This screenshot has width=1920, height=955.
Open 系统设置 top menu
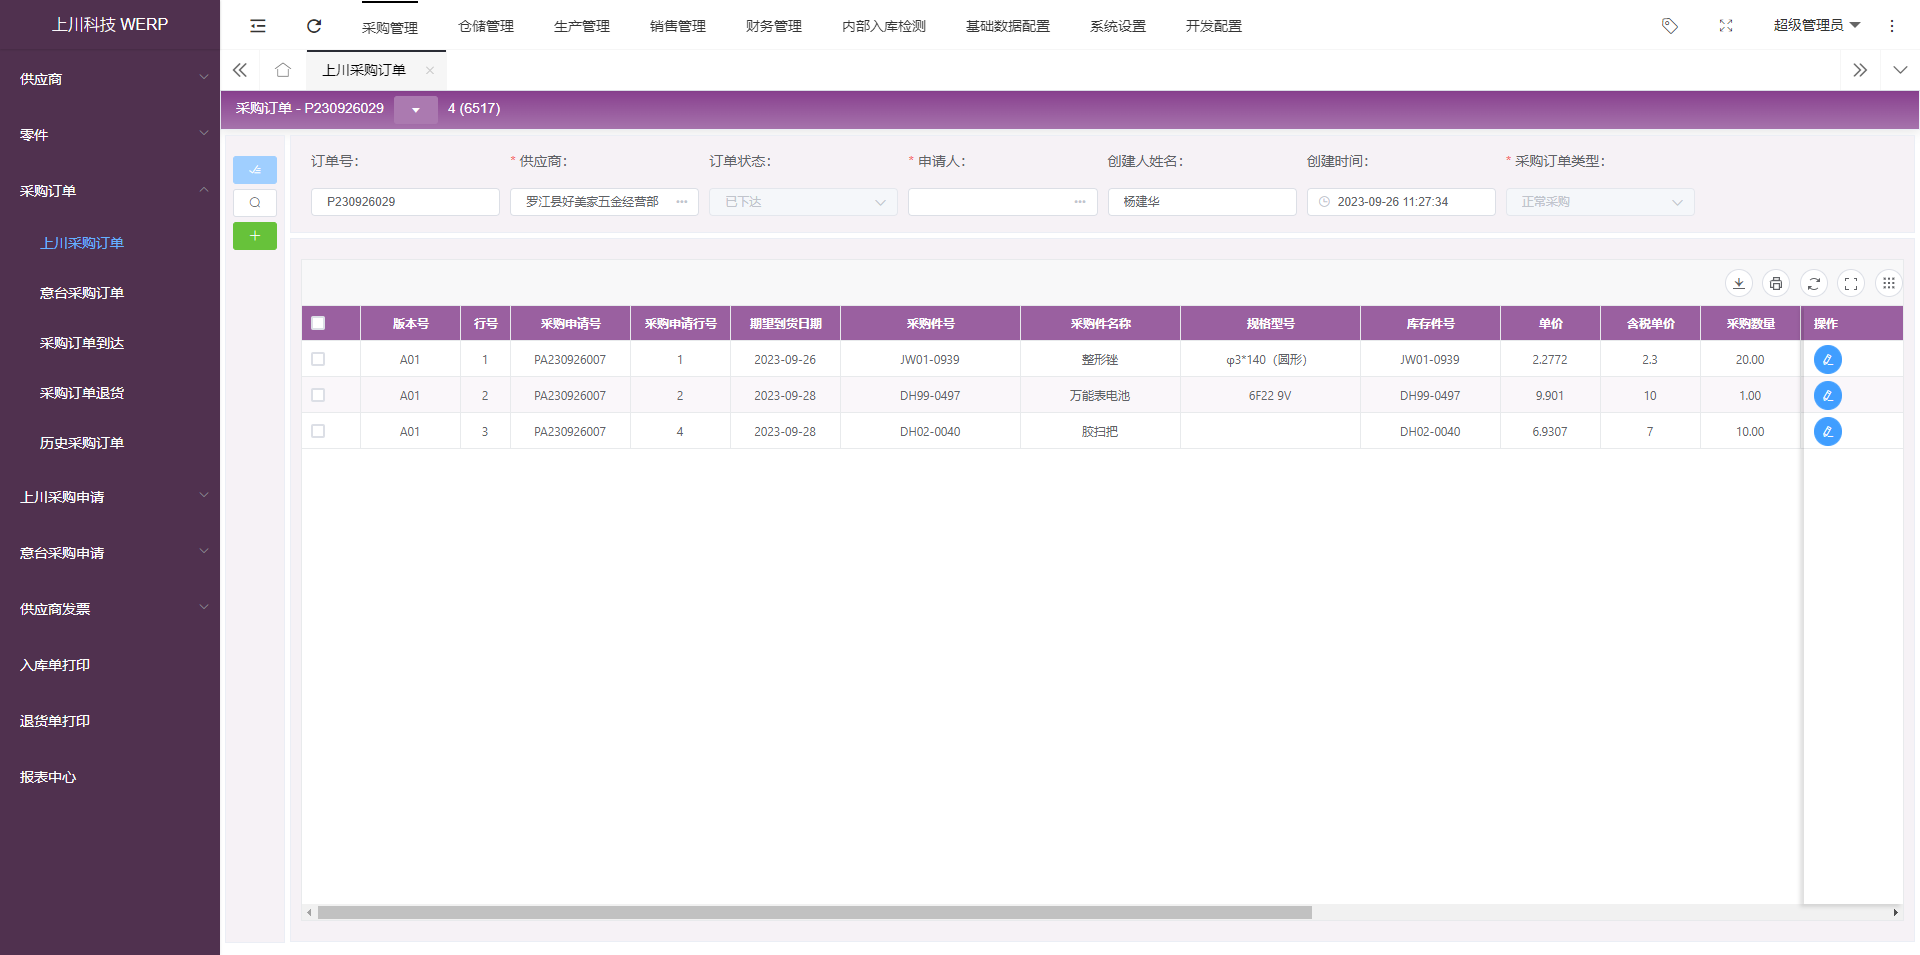[1118, 26]
